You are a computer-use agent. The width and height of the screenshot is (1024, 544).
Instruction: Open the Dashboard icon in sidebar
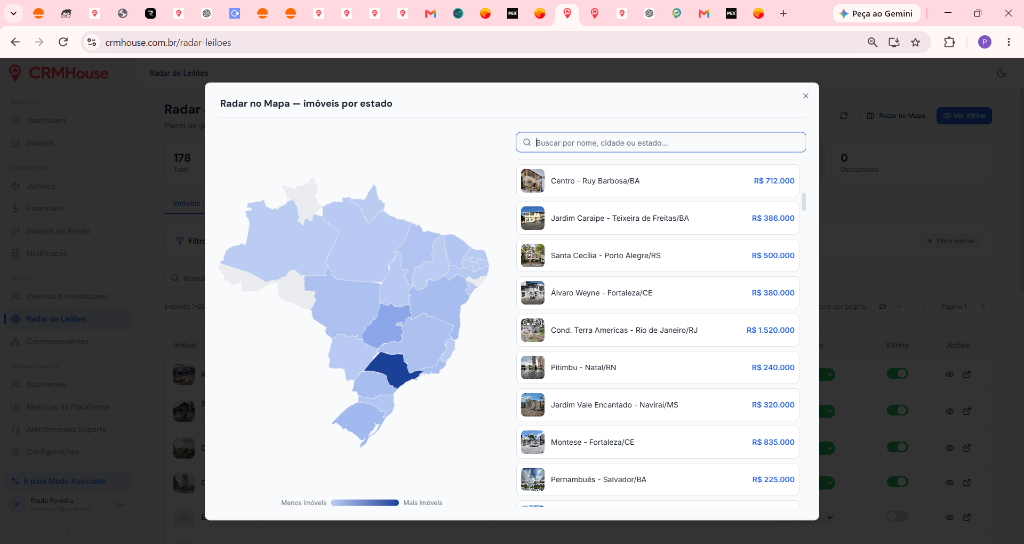[x=16, y=120]
